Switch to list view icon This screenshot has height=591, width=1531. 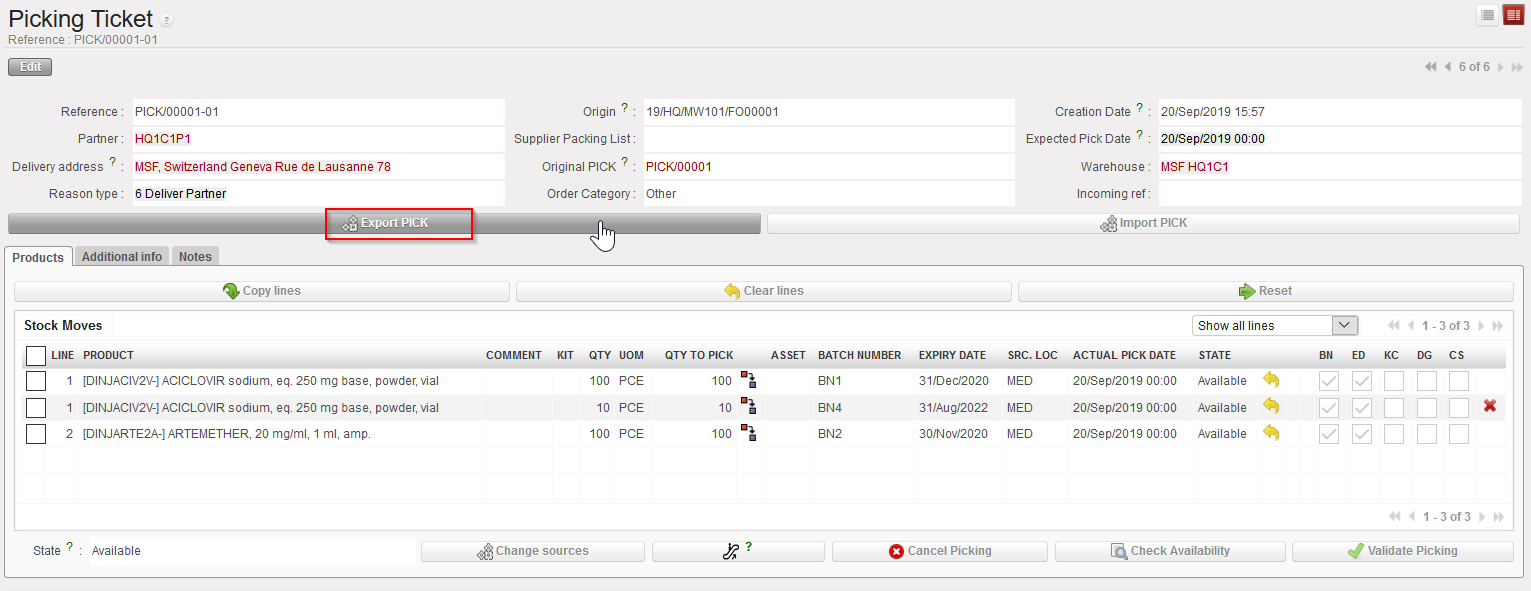[x=1488, y=15]
